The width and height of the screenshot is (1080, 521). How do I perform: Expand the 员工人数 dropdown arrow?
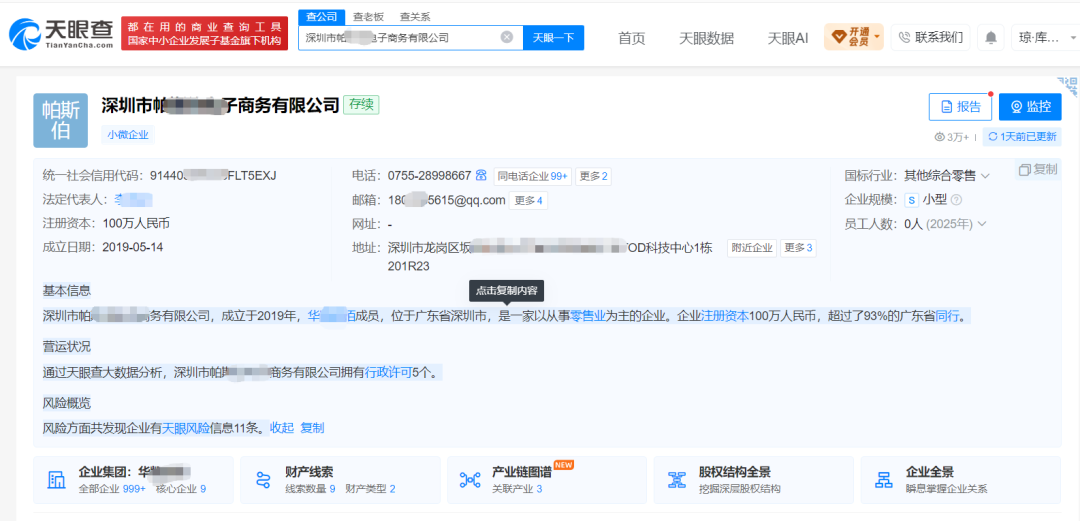[x=982, y=224]
